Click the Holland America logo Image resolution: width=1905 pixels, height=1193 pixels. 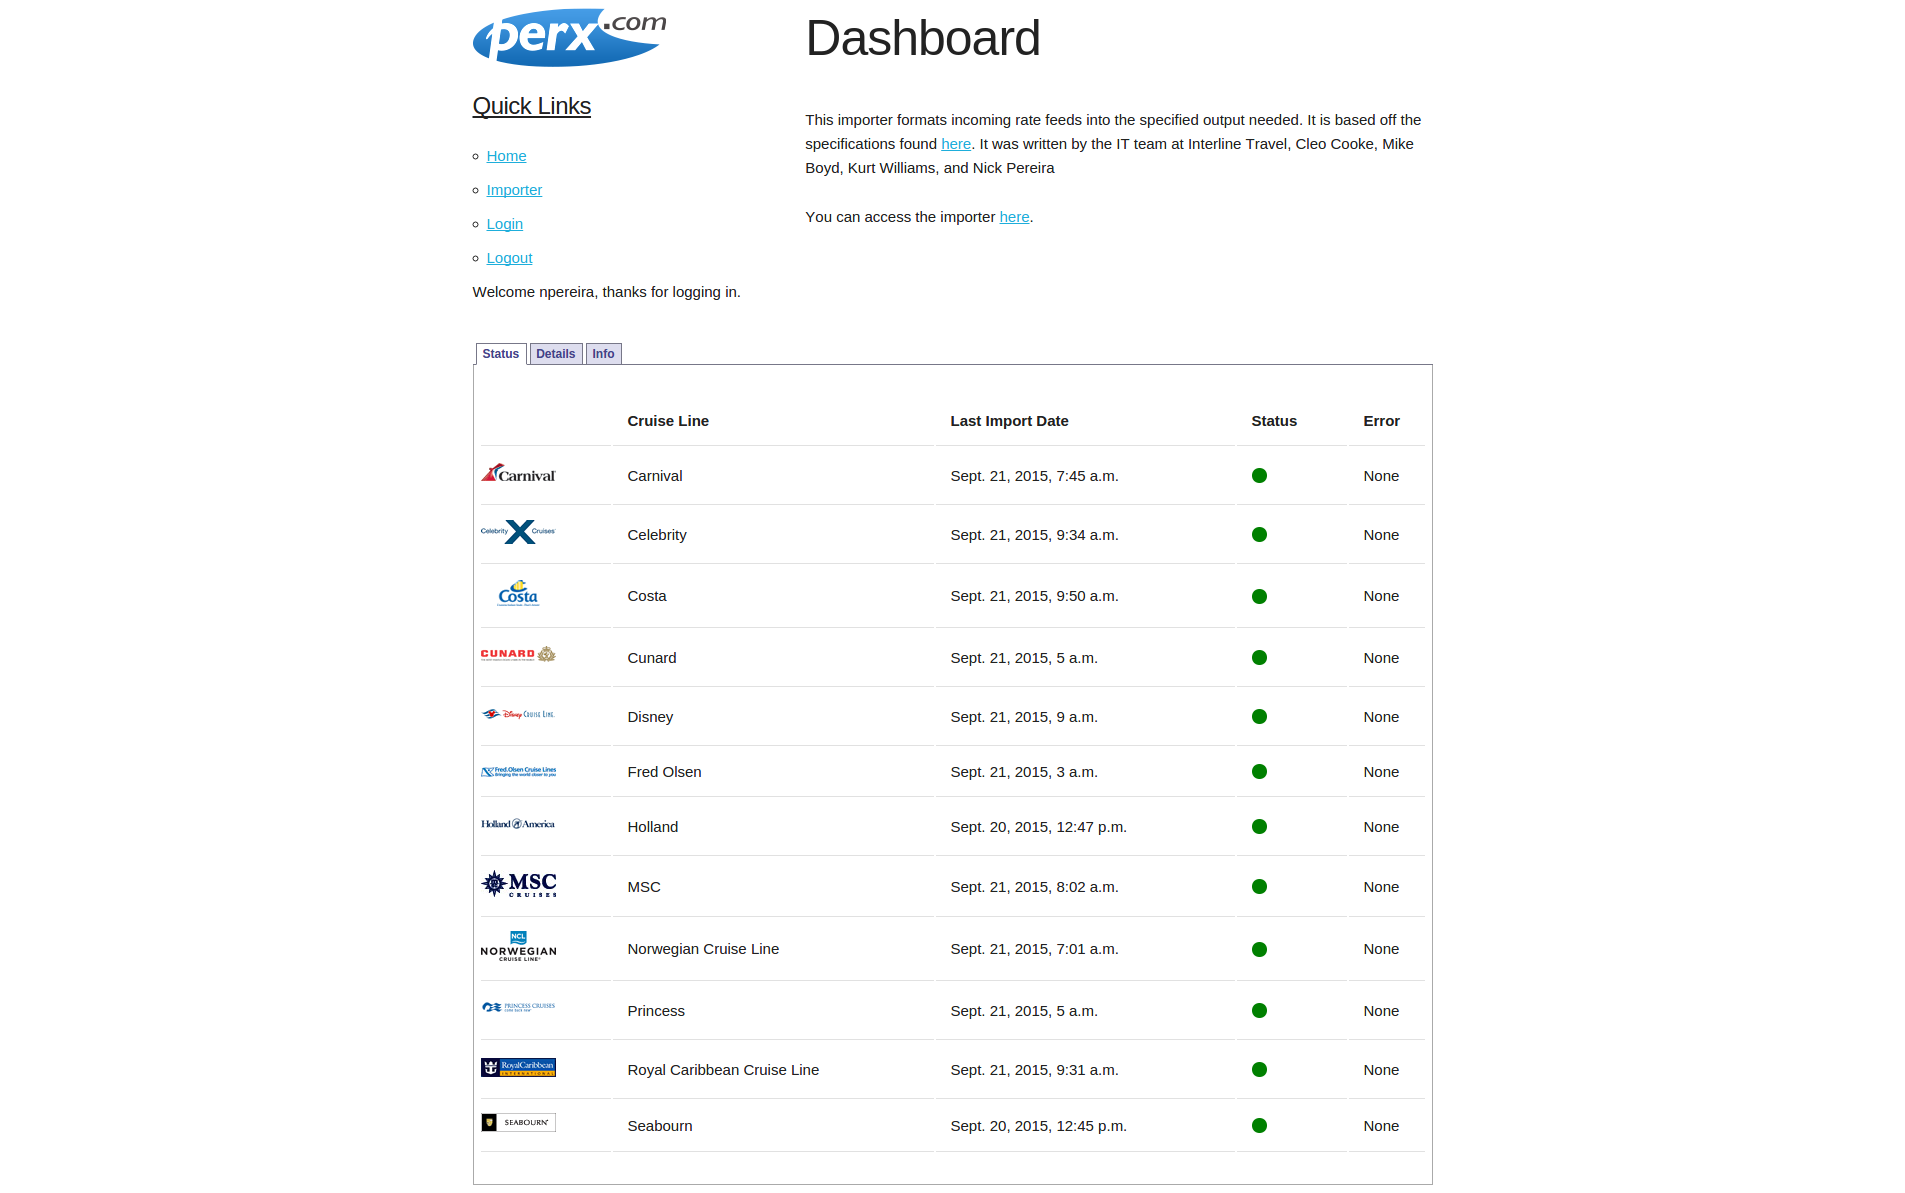518,824
